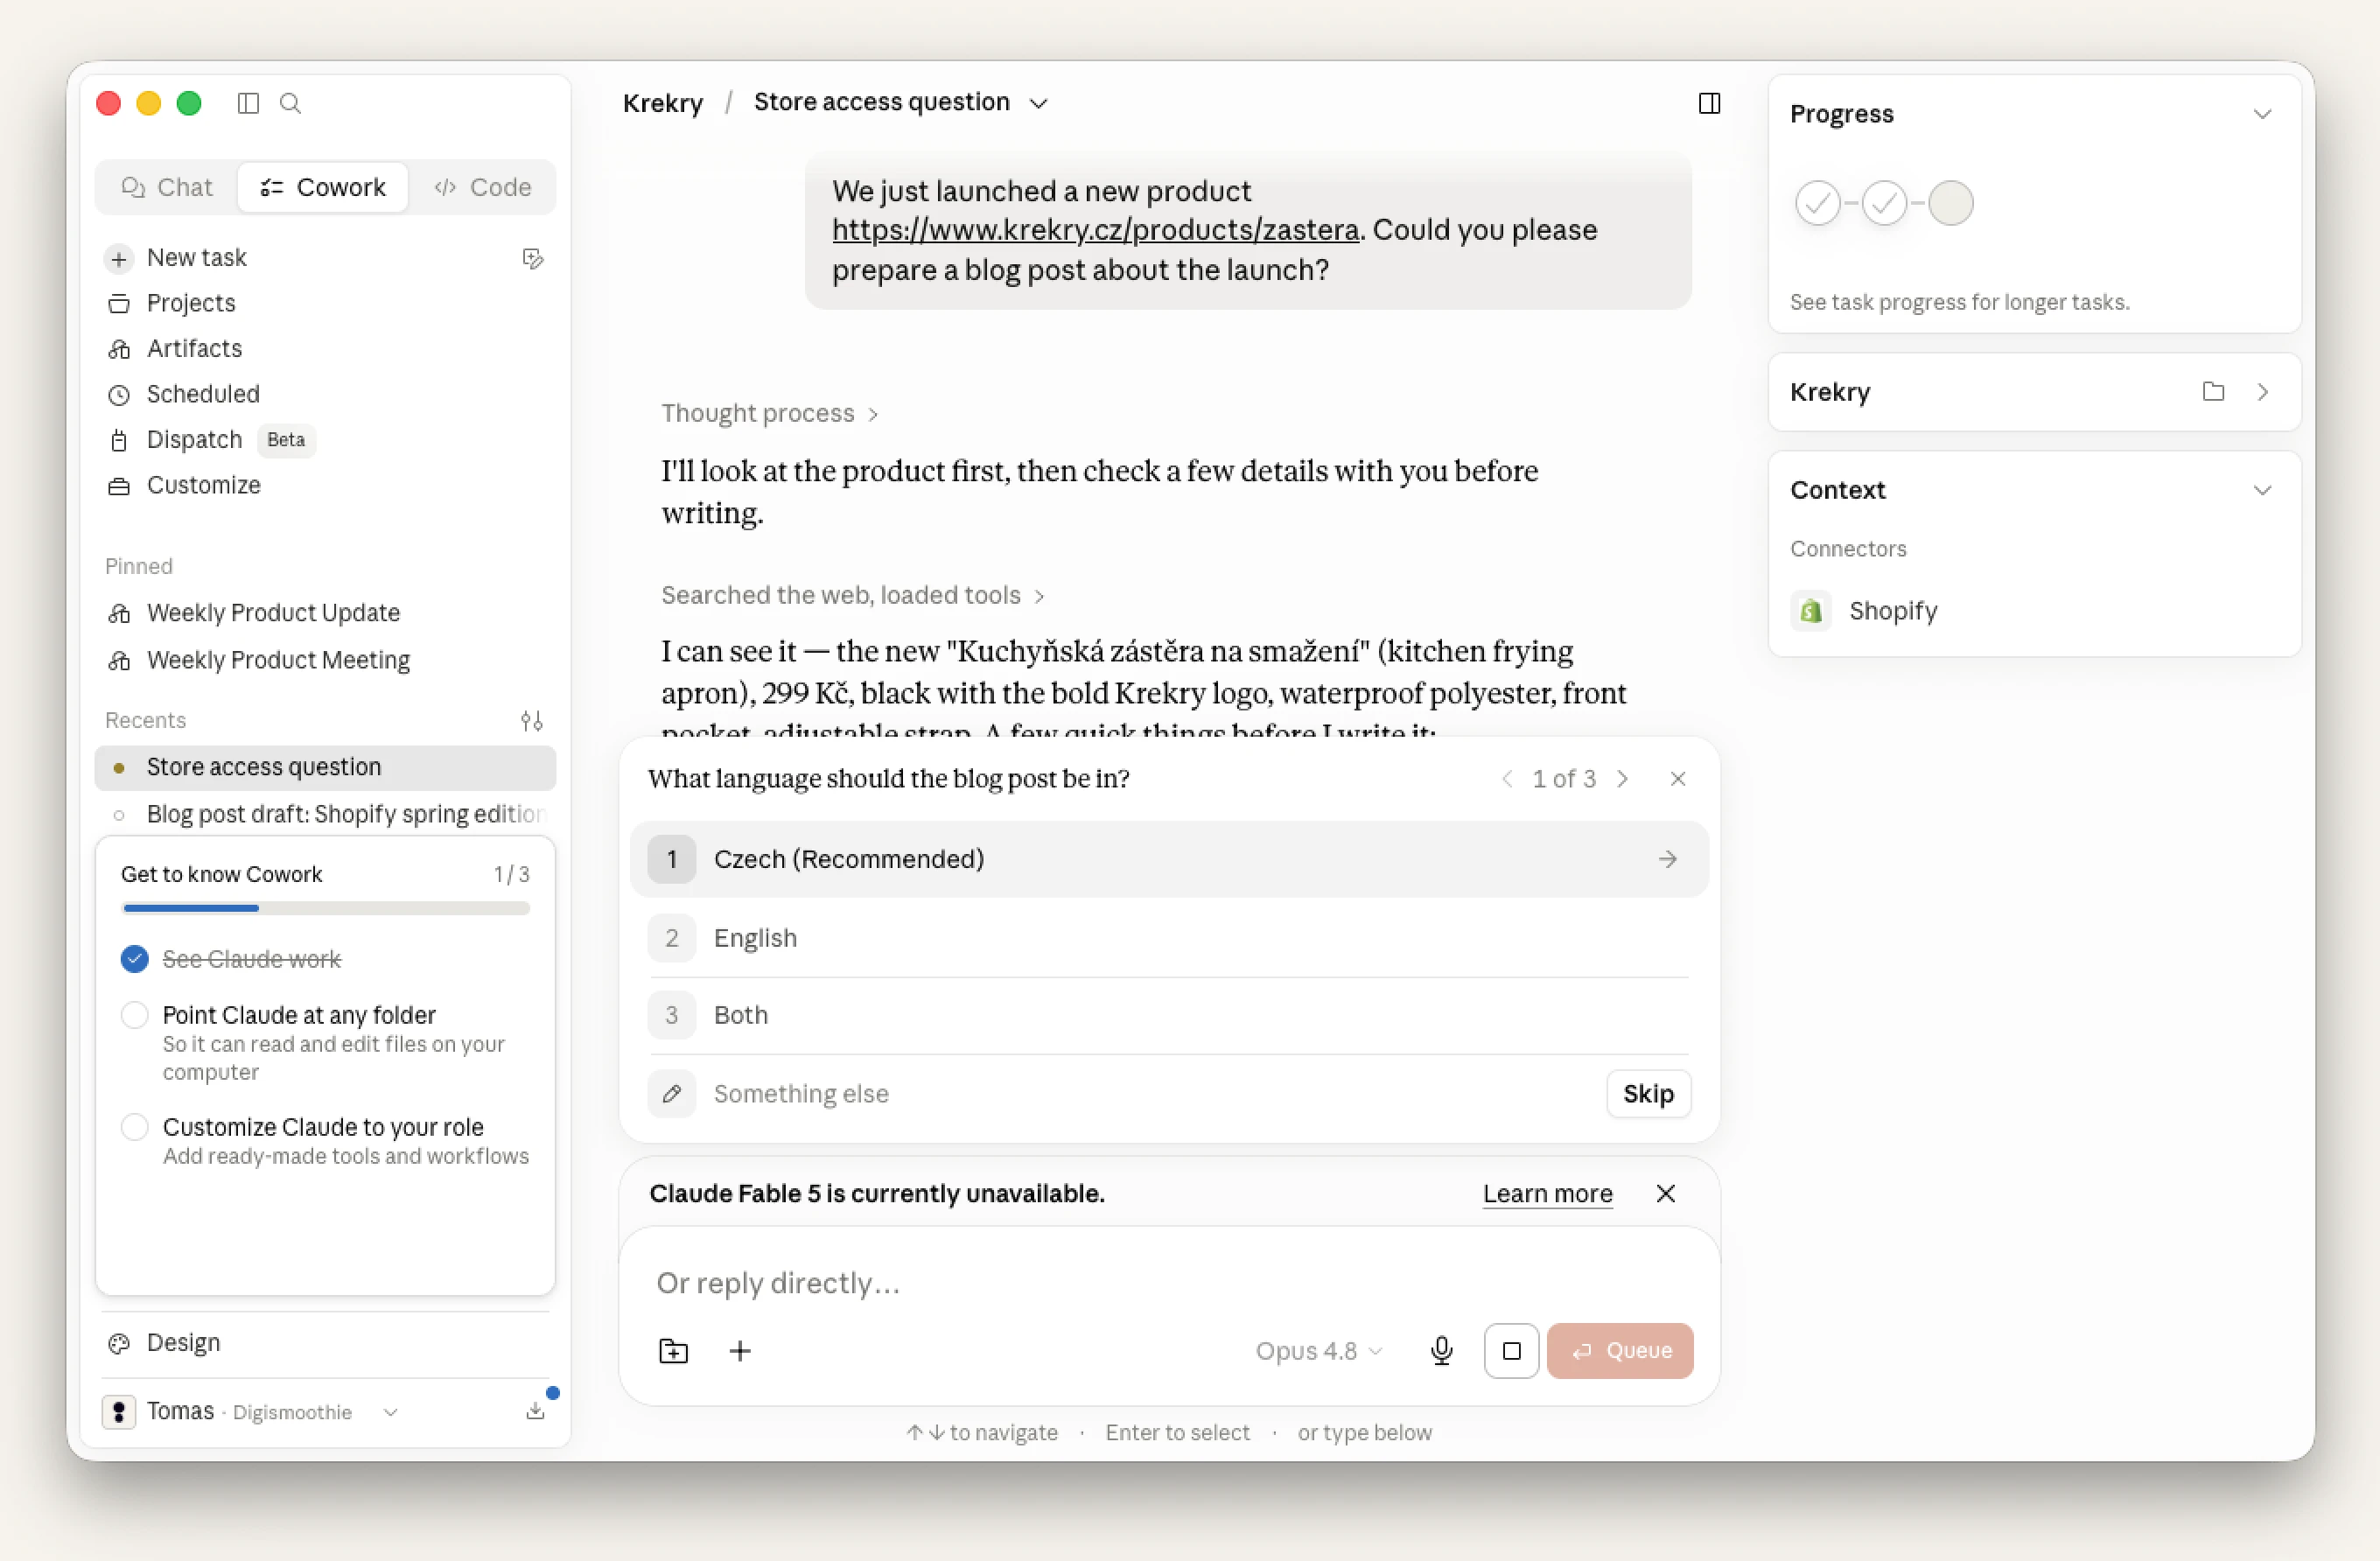Image resolution: width=2380 pixels, height=1561 pixels.
Task: Open the Opus 4.8 model selector
Action: (1319, 1351)
